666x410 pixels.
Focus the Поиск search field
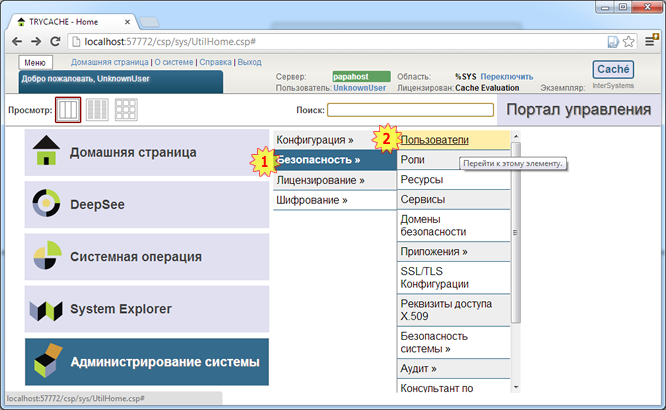[x=410, y=110]
